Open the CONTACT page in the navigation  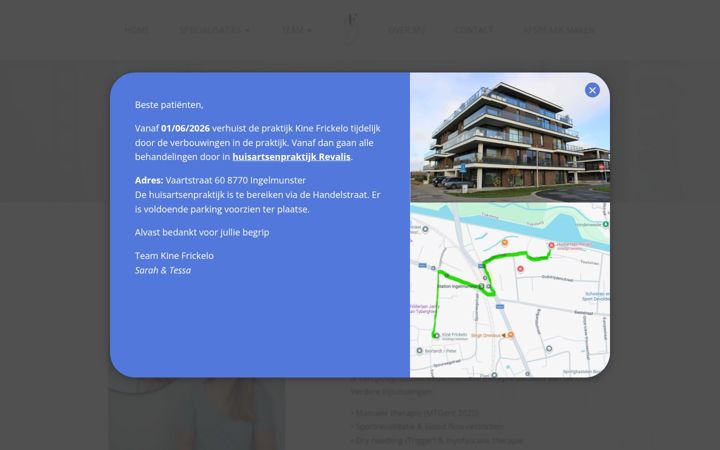point(473,30)
